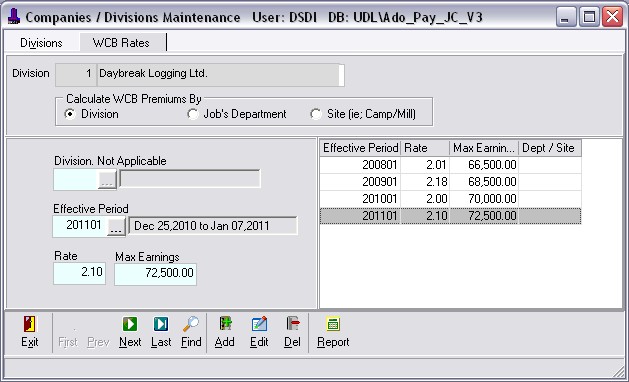This screenshot has height=382, width=629.
Task: Minimize the Companies / Divisions Maintenance window
Action: click(x=566, y=17)
